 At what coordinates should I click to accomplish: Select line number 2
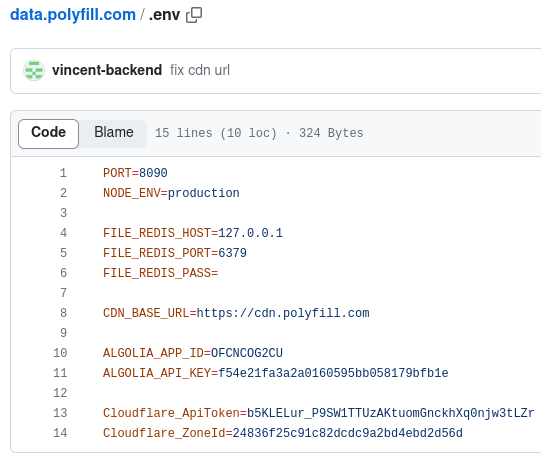click(63, 193)
